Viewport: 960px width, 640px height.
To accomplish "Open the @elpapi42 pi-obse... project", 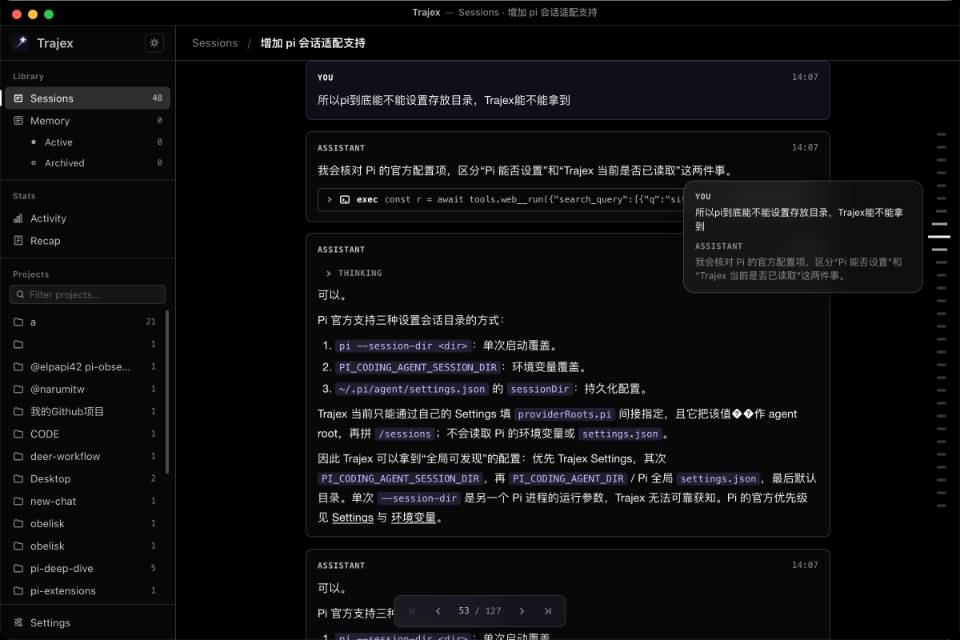I will tap(84, 367).
